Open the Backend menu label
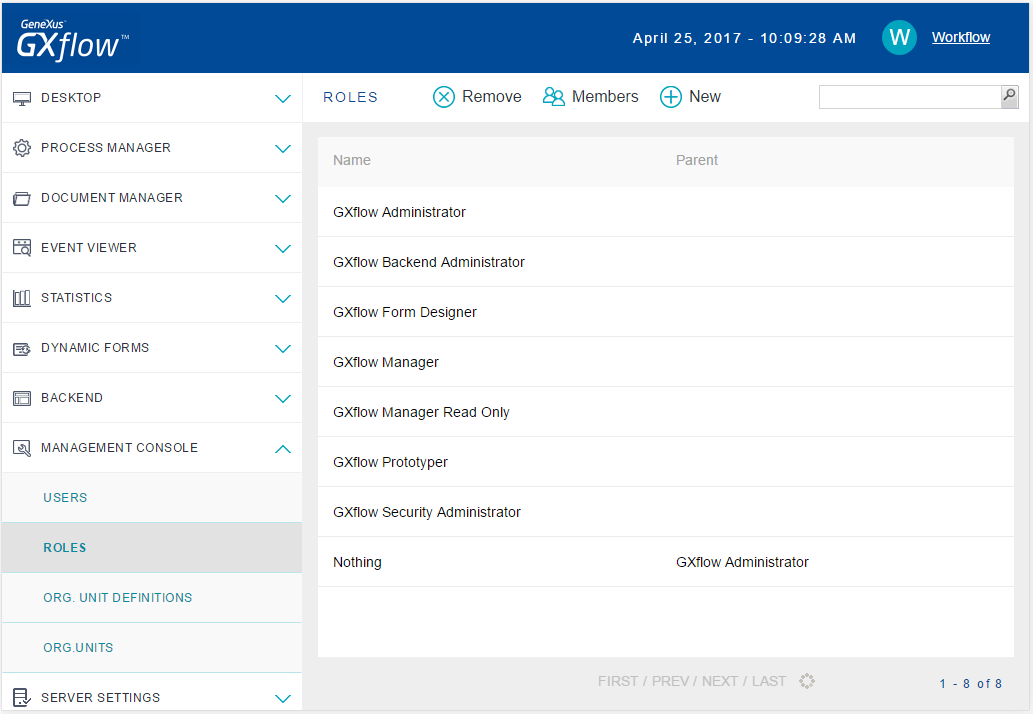This screenshot has height=714, width=1033. [x=72, y=398]
